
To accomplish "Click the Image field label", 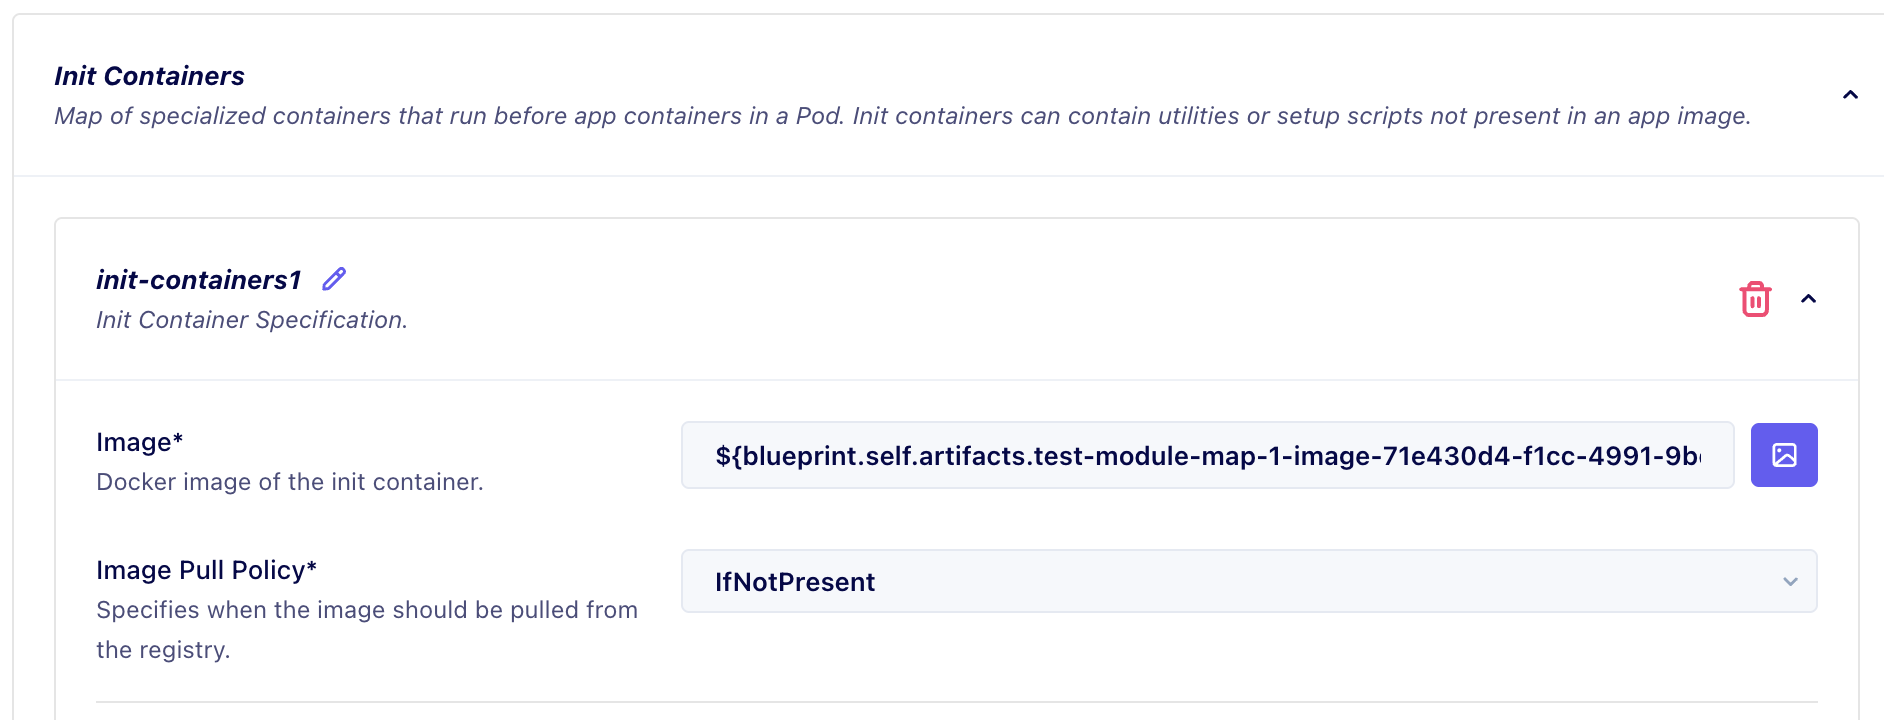I will [x=134, y=442].
